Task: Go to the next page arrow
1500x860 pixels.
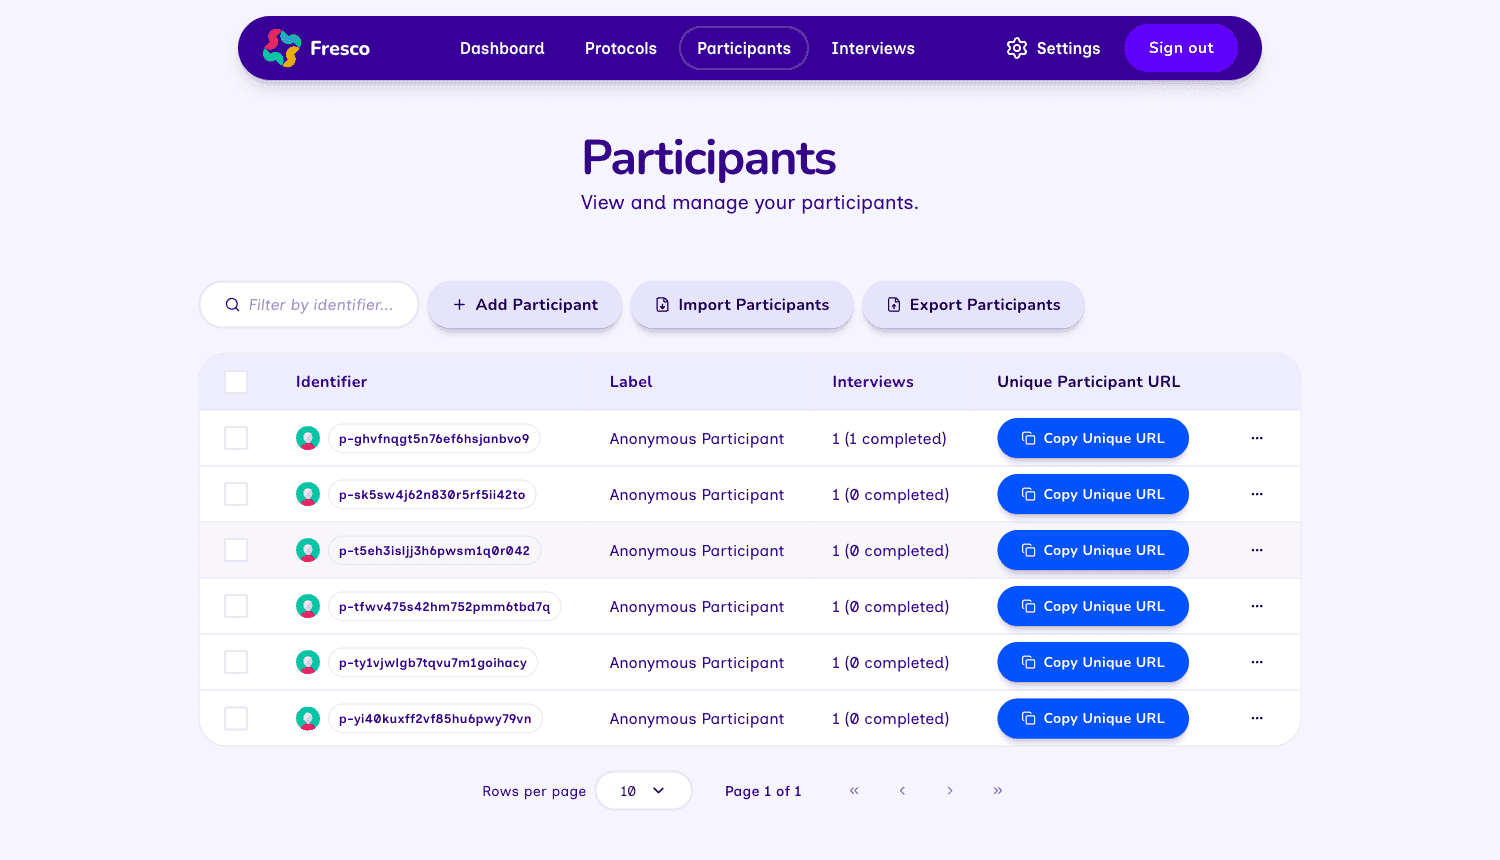Action: (x=950, y=790)
